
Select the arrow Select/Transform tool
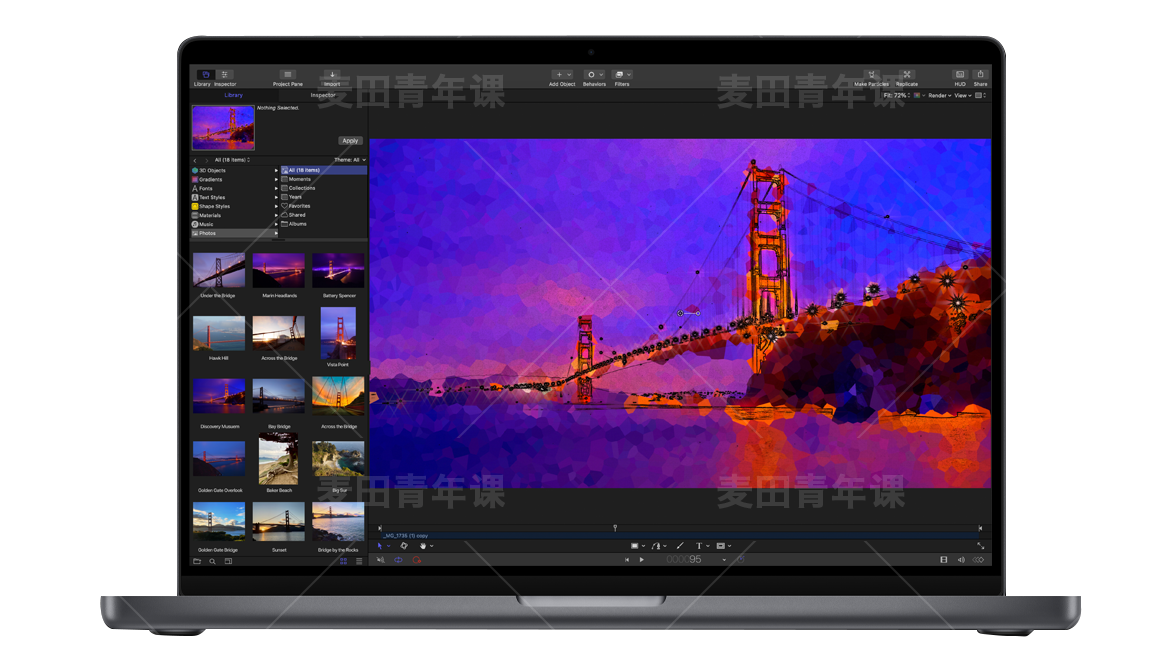click(x=380, y=546)
